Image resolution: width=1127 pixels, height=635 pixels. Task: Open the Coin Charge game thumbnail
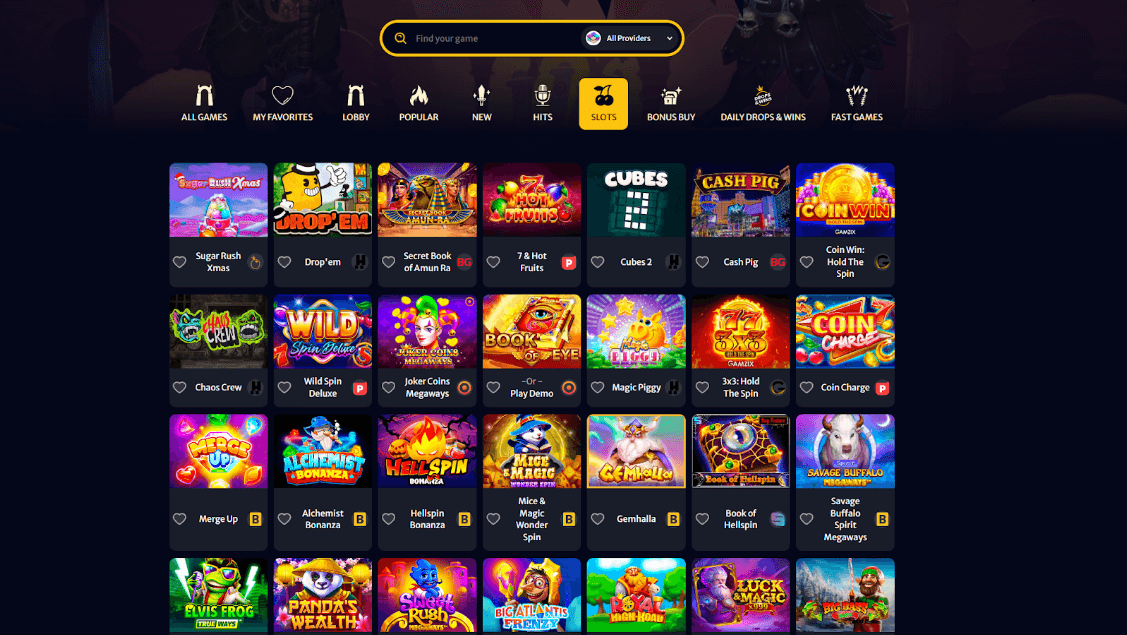pos(845,332)
